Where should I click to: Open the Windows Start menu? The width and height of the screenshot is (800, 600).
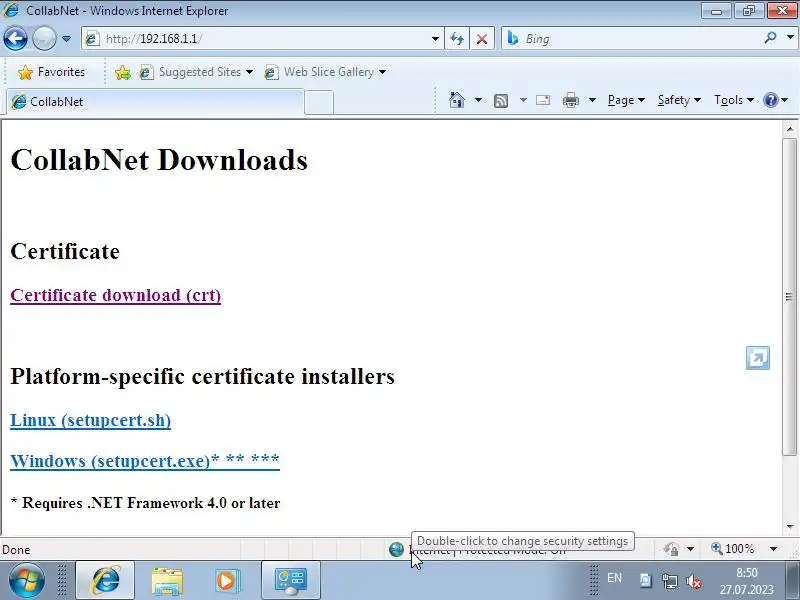(x=26, y=580)
